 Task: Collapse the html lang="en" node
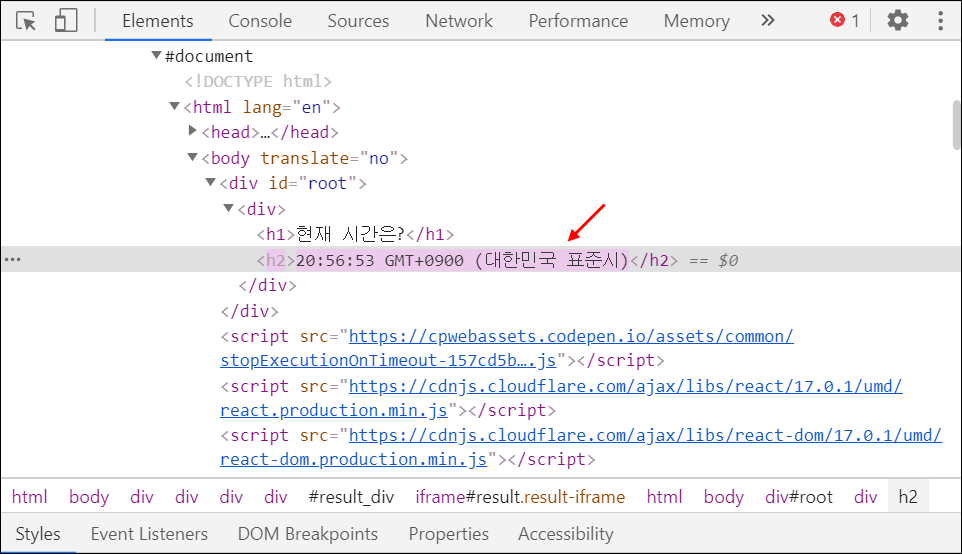[x=175, y=107]
